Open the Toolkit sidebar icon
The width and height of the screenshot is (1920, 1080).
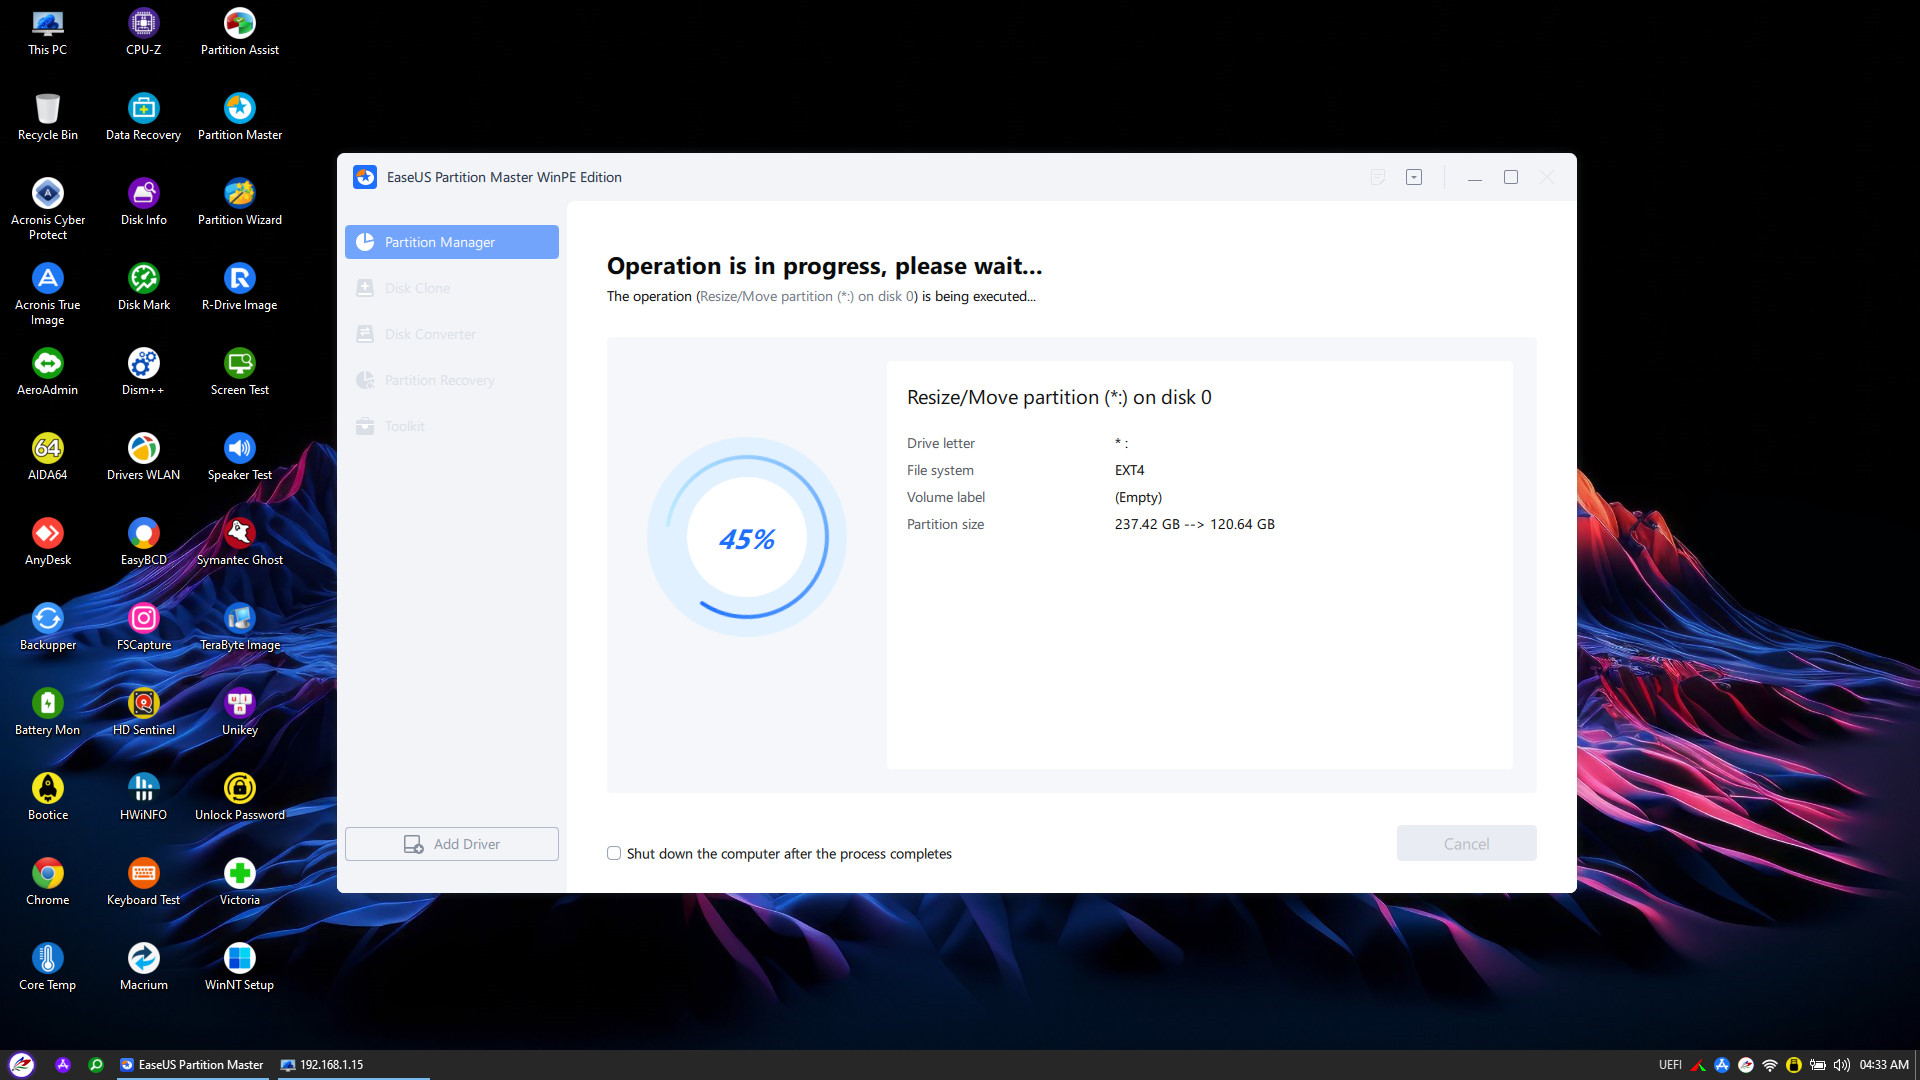(x=365, y=426)
